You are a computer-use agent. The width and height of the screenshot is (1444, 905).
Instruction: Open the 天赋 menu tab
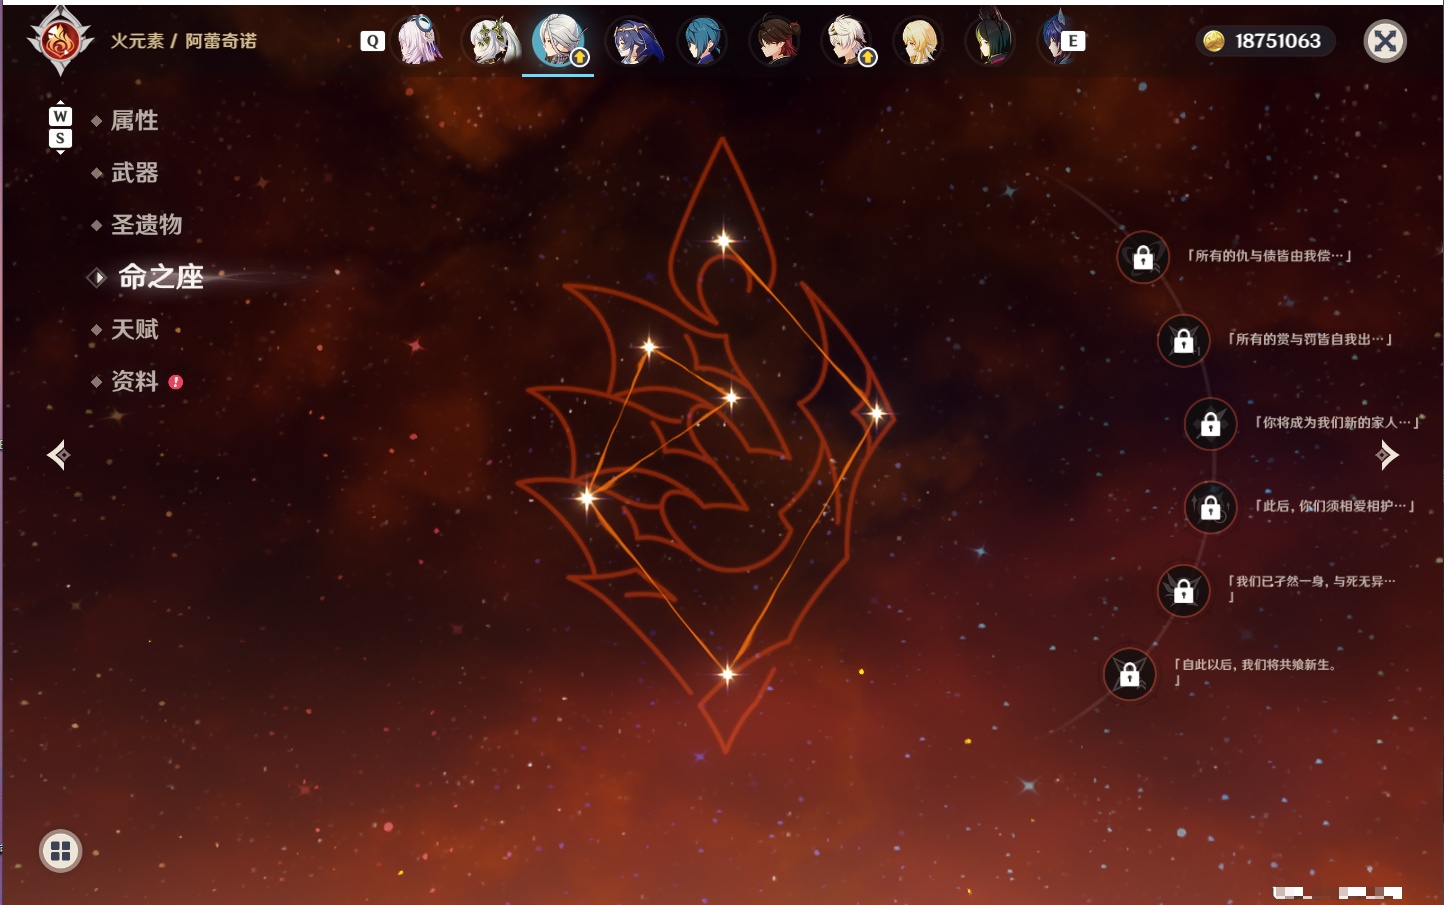click(135, 329)
